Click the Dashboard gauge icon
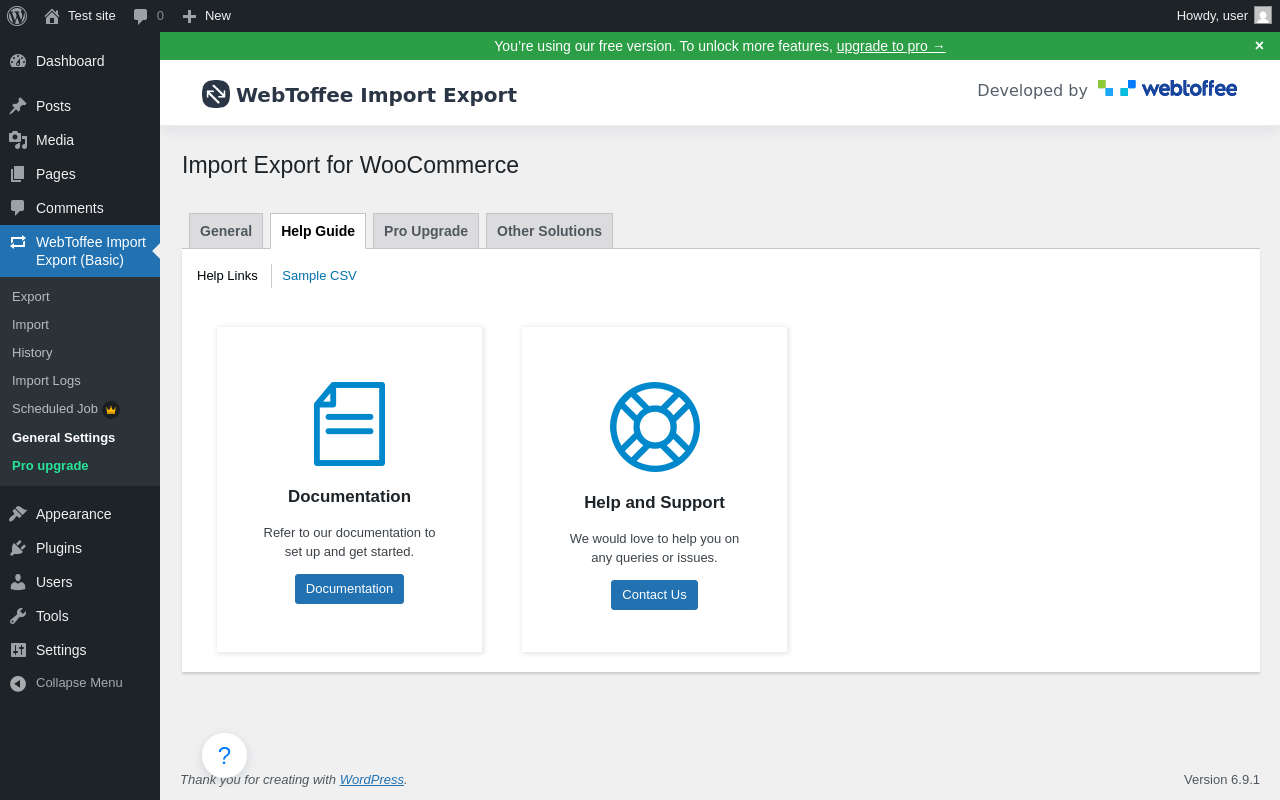The height and width of the screenshot is (800, 1280). click(x=18, y=61)
